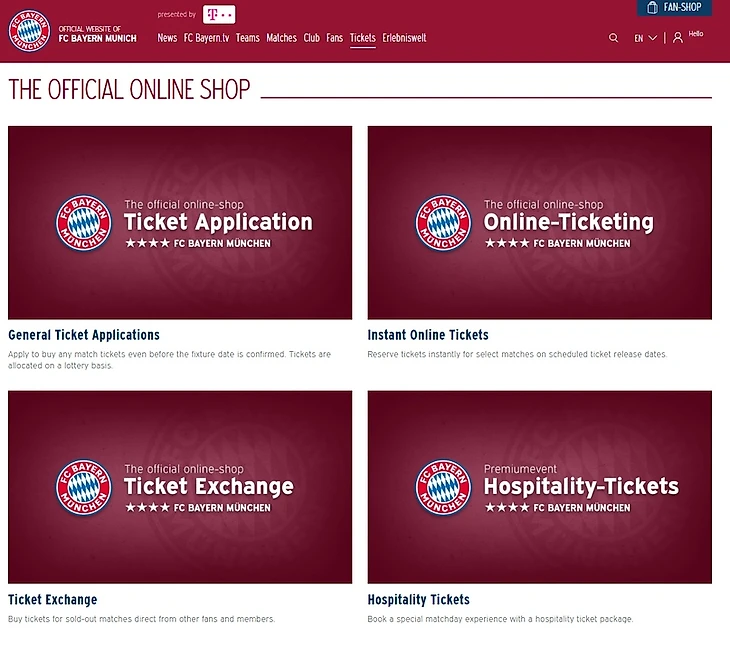Click the Telekom sponsor logo
730x646 pixels.
[x=219, y=14]
